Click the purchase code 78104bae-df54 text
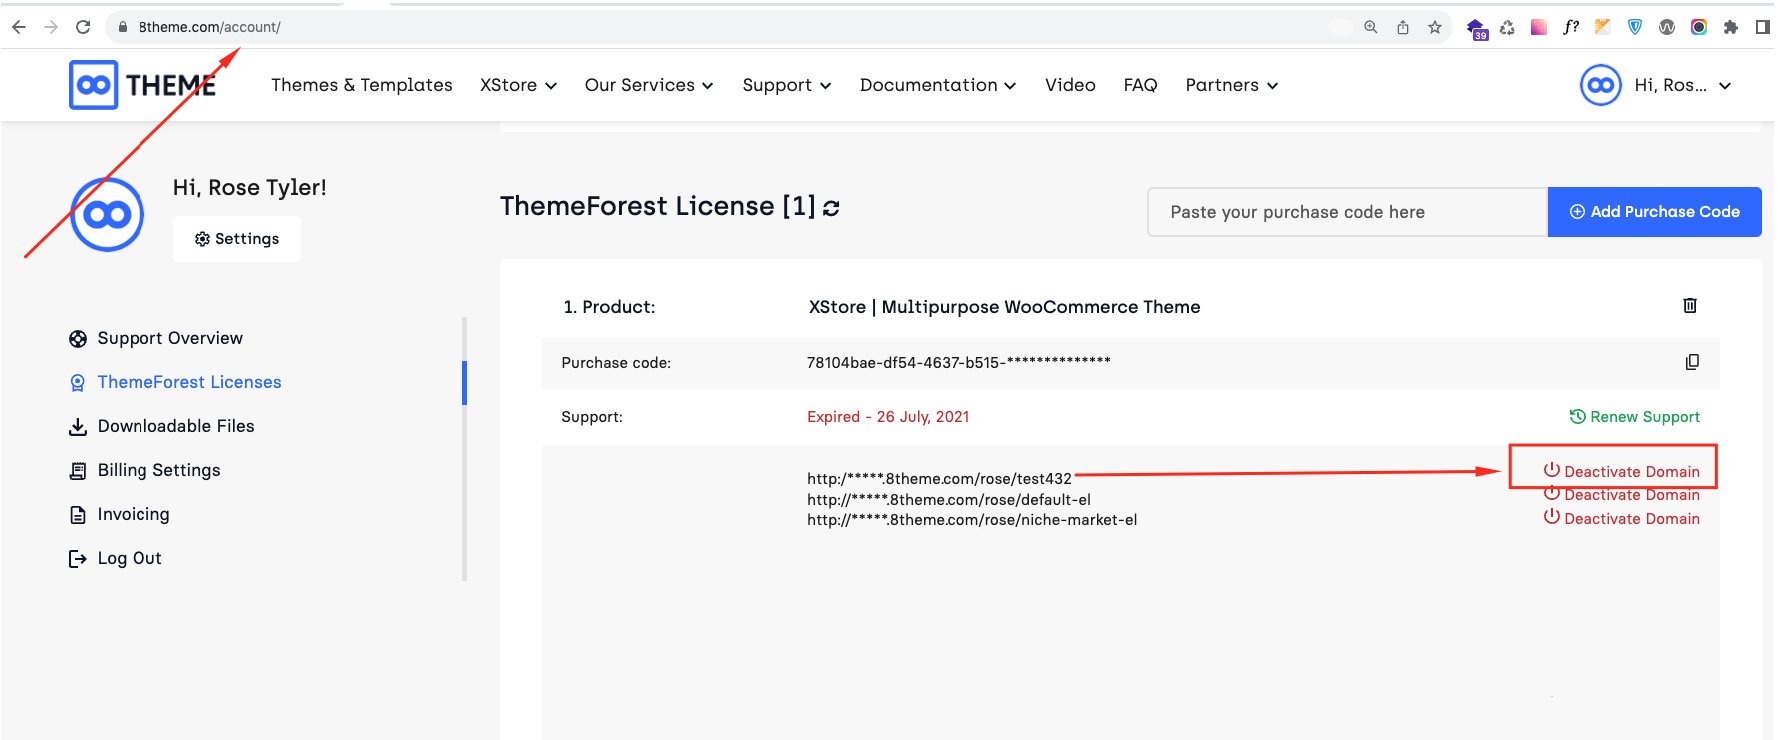Viewport: 1778px width, 740px height. [958, 362]
